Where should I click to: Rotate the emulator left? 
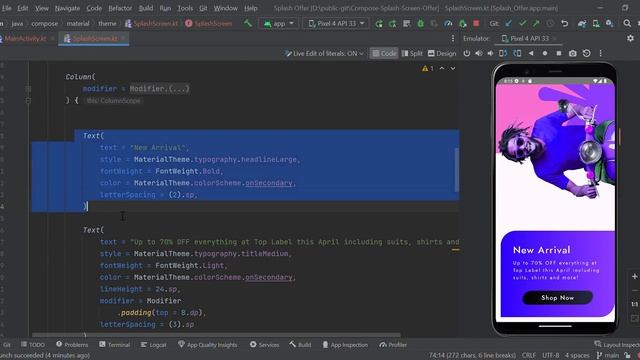(x=503, y=53)
